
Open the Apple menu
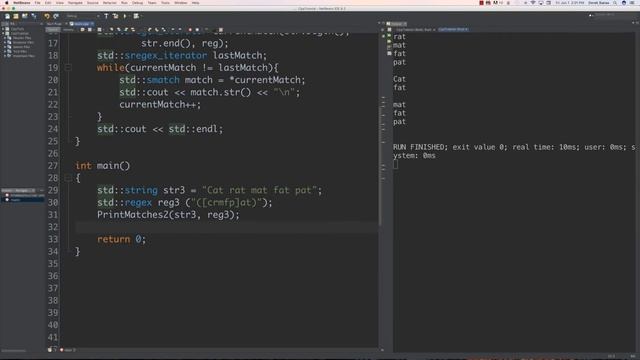click(7, 3)
